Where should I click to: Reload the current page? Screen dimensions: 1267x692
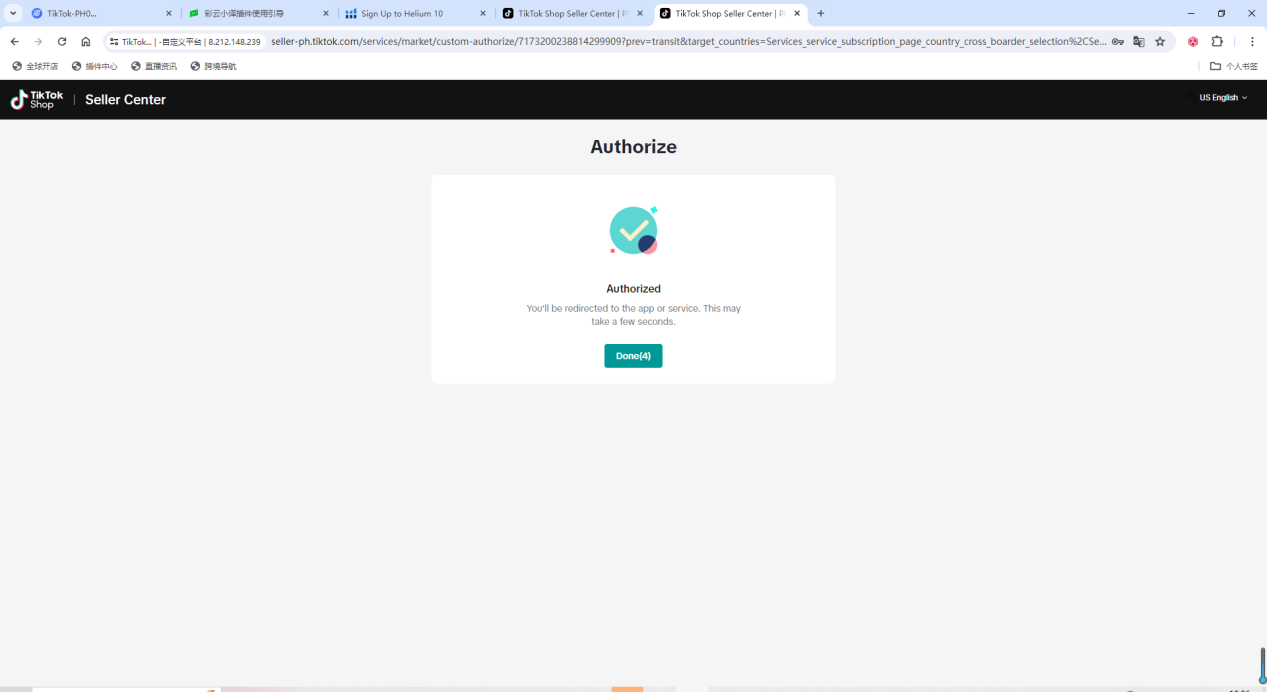point(62,42)
